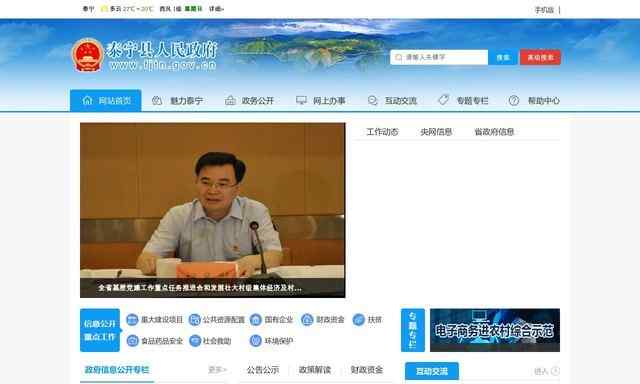This screenshot has width=640, height=384.
Task: Switch to the 省政府信息 tab
Action: (x=494, y=132)
